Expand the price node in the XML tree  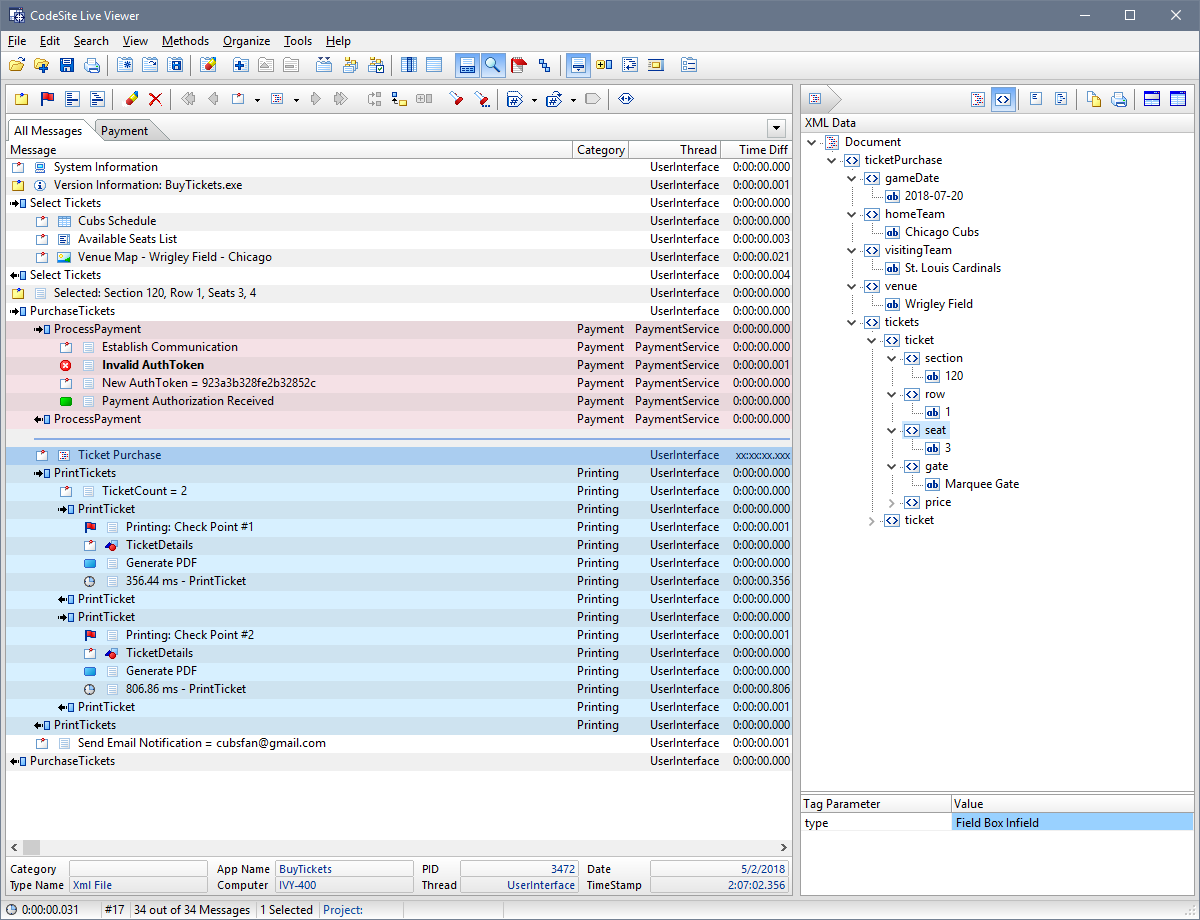pyautogui.click(x=890, y=502)
